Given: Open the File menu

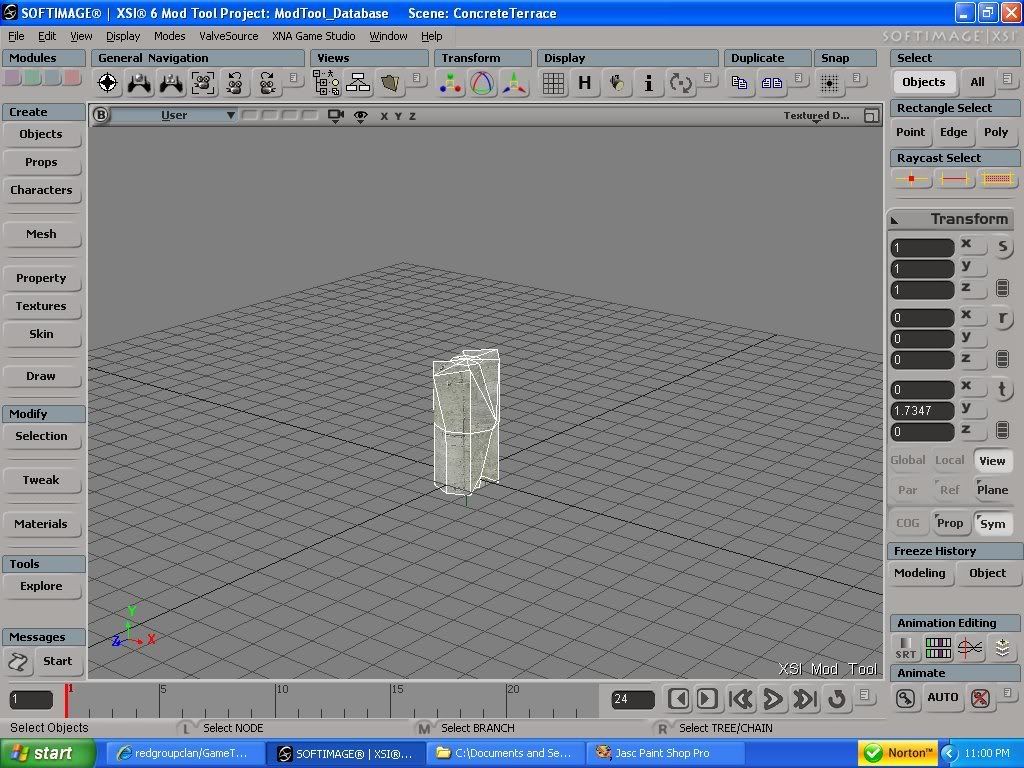Looking at the screenshot, I should tap(16, 36).
